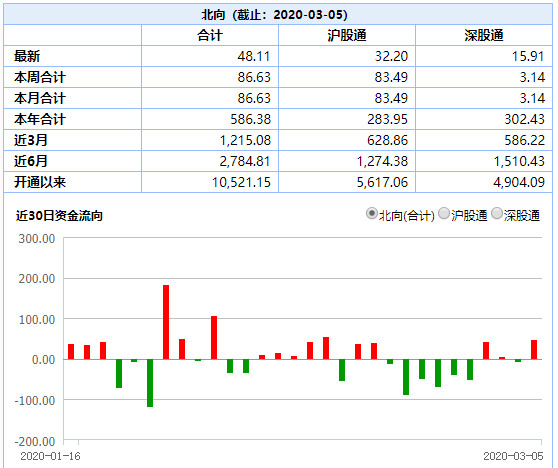Click the 2020-01-16 axis date label
This screenshot has width=558, height=468.
pyautogui.click(x=51, y=456)
